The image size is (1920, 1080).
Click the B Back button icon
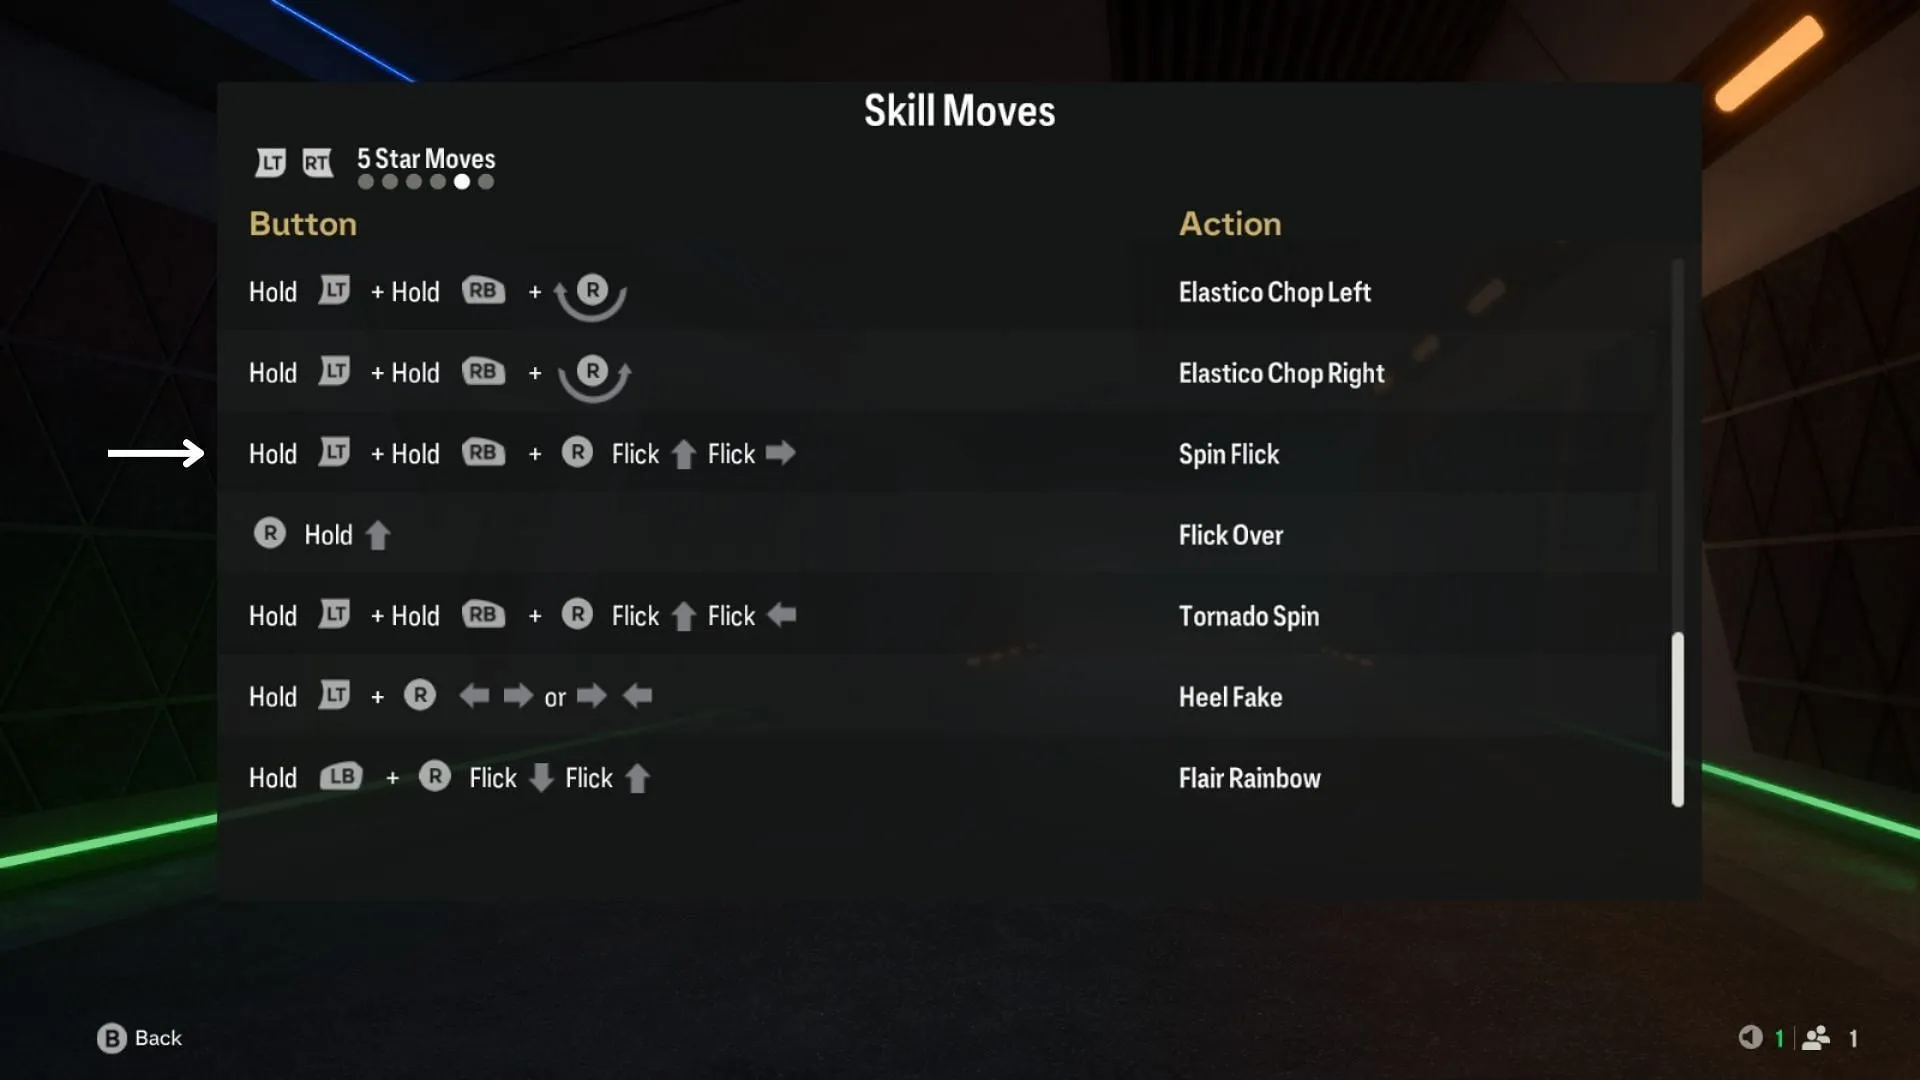(x=109, y=1036)
